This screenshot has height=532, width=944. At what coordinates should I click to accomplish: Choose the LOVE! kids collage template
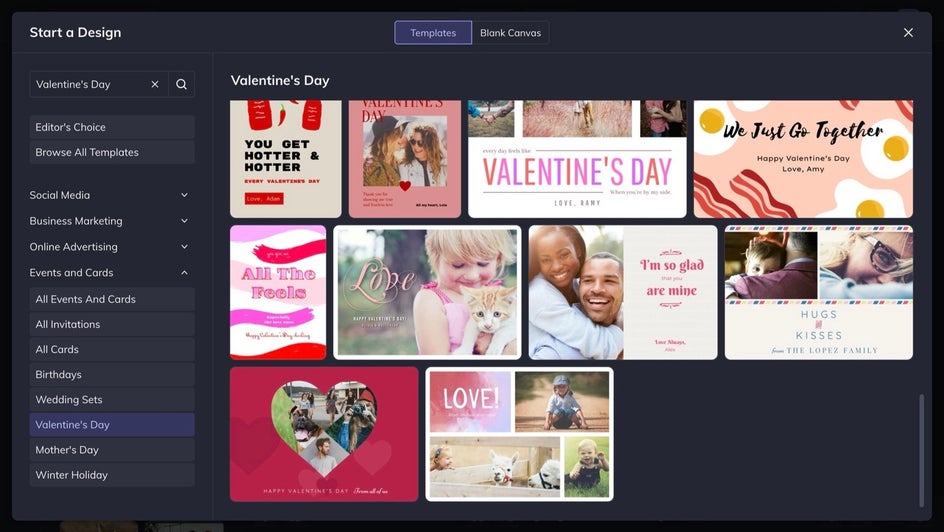pyautogui.click(x=520, y=434)
